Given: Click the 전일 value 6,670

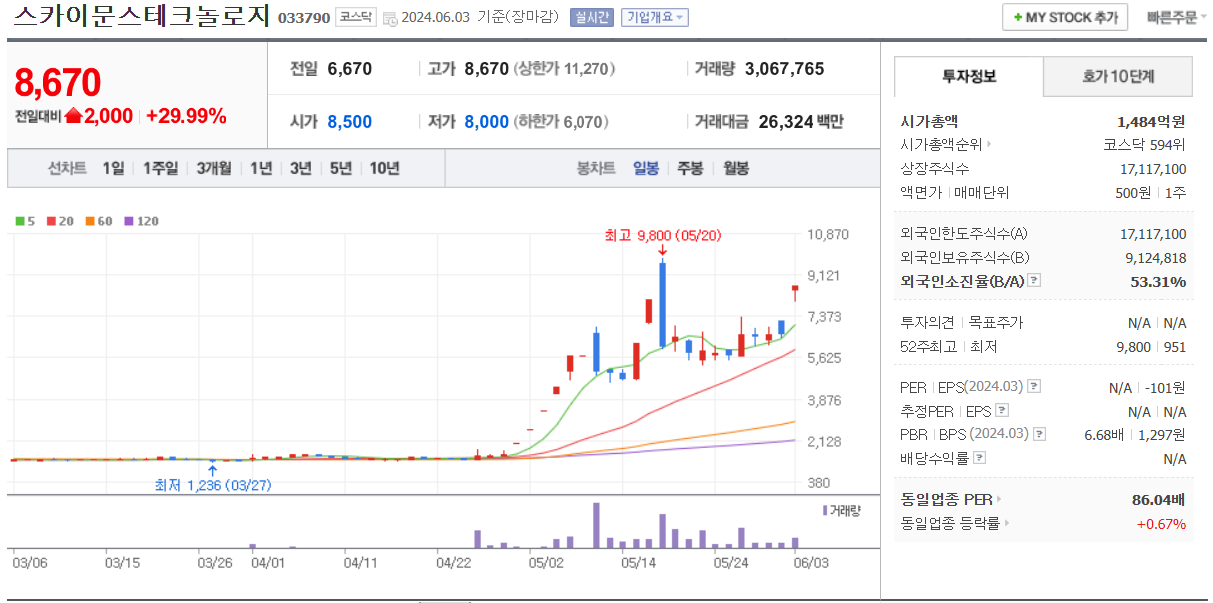Looking at the screenshot, I should click(x=349, y=69).
